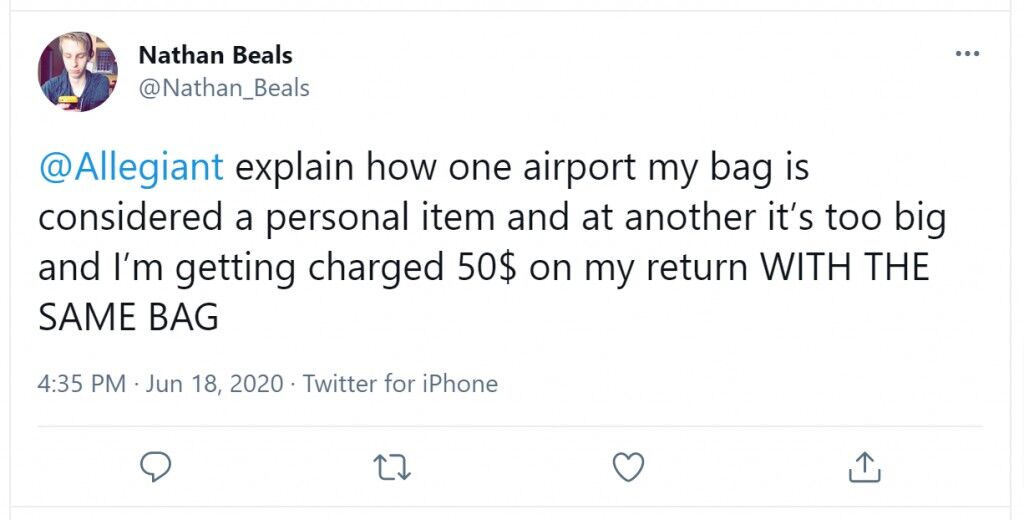Click the capitalized words WITH THE
The width and height of the screenshot is (1024, 520).
pyautogui.click(x=846, y=268)
